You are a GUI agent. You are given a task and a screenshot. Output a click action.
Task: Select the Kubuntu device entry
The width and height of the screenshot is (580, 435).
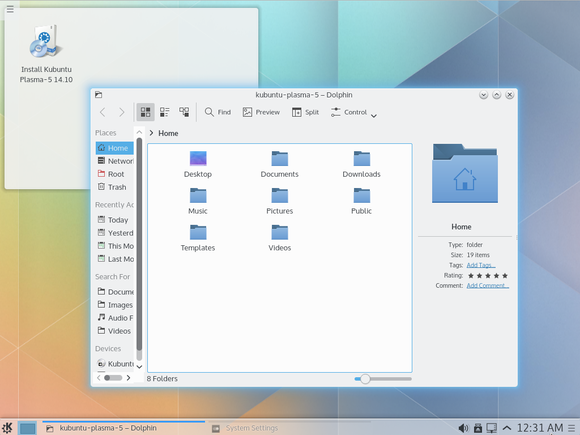115,364
